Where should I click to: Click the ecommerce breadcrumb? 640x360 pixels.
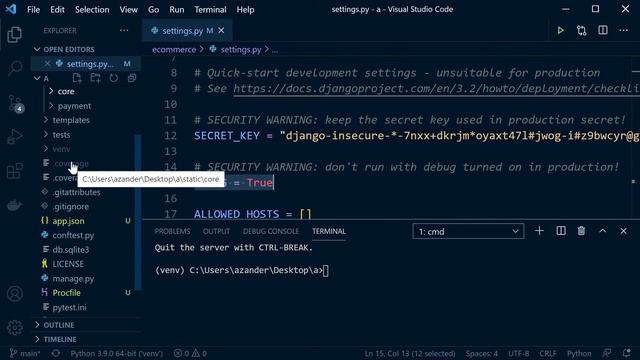click(x=174, y=49)
